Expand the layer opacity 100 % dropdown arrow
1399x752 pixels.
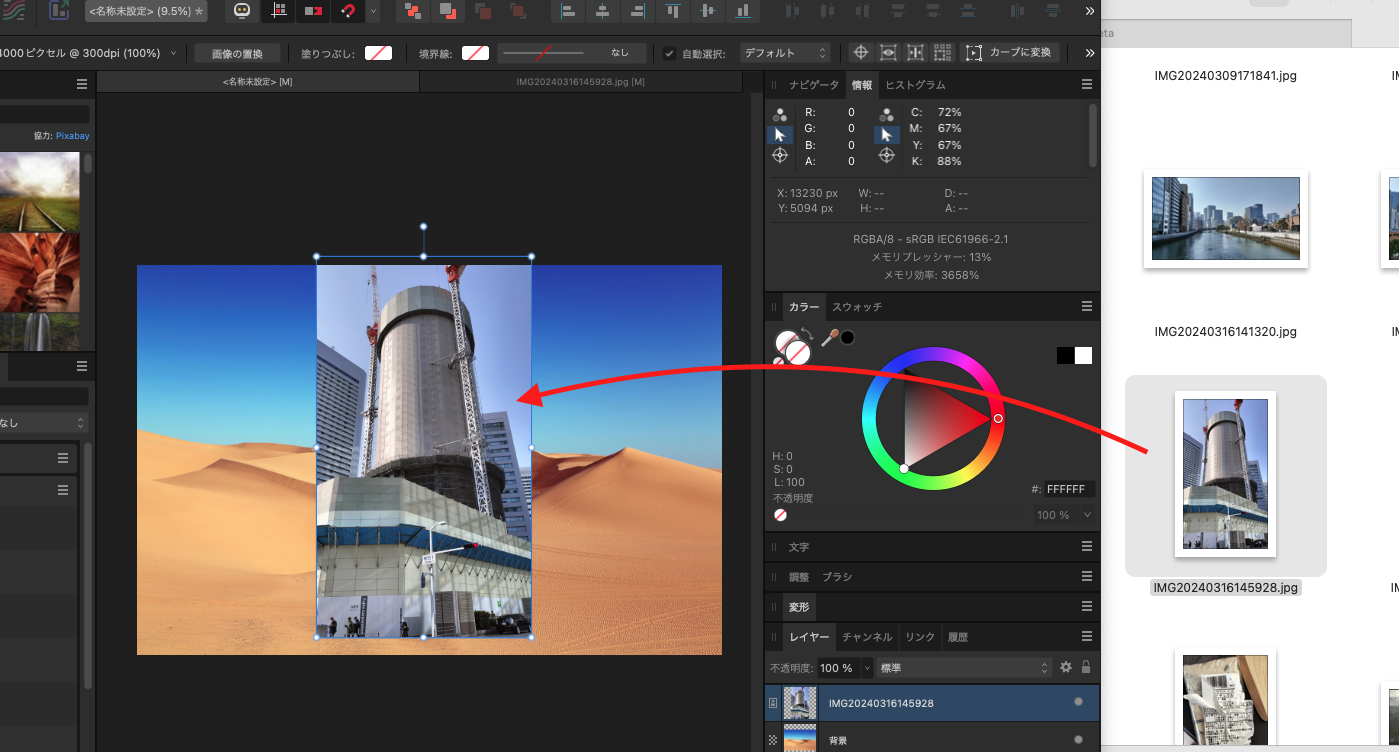pos(867,667)
